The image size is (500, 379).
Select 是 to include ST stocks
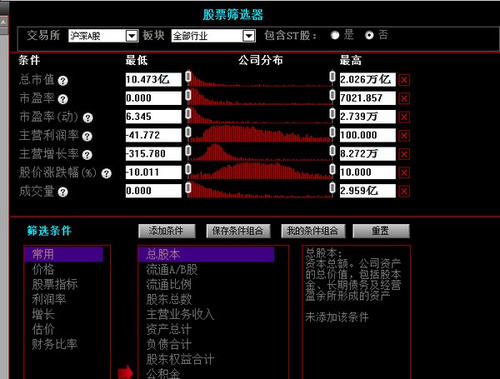[335, 35]
